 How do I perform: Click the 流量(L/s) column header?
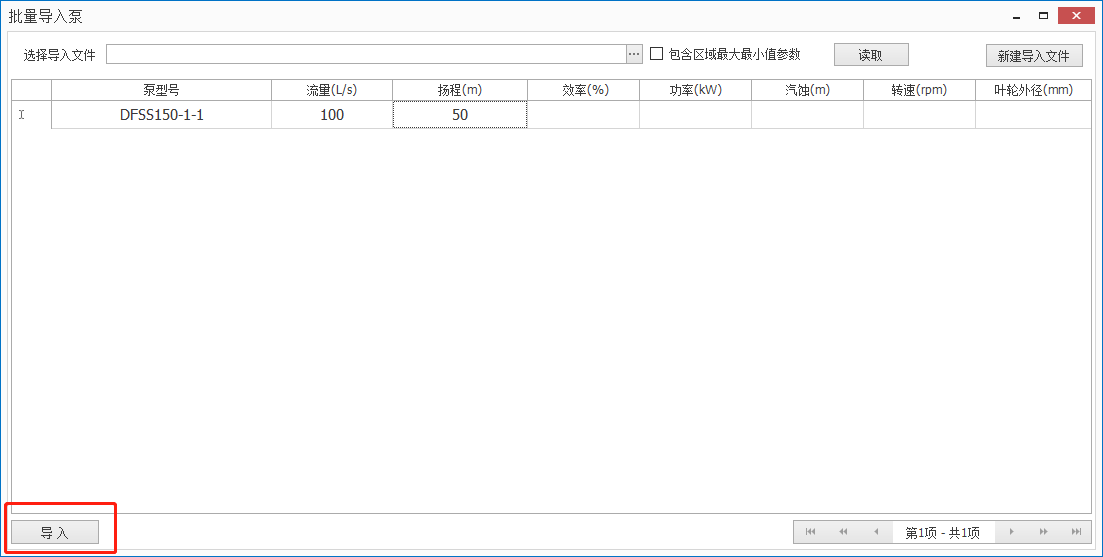pos(332,90)
